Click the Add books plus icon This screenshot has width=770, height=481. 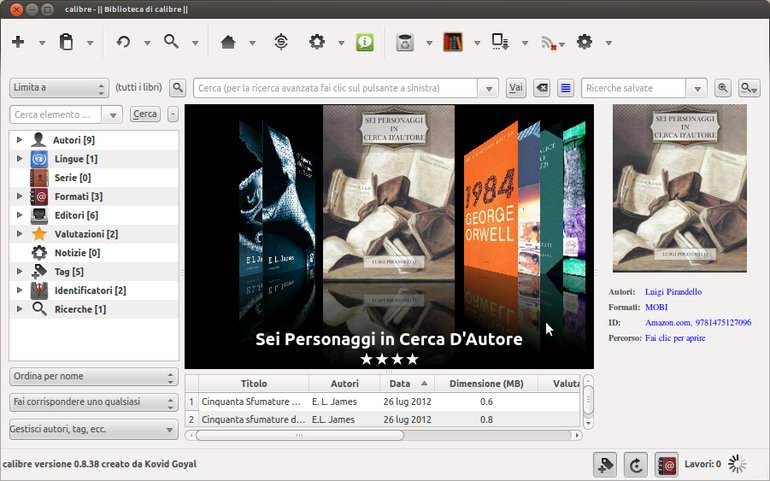(18, 42)
